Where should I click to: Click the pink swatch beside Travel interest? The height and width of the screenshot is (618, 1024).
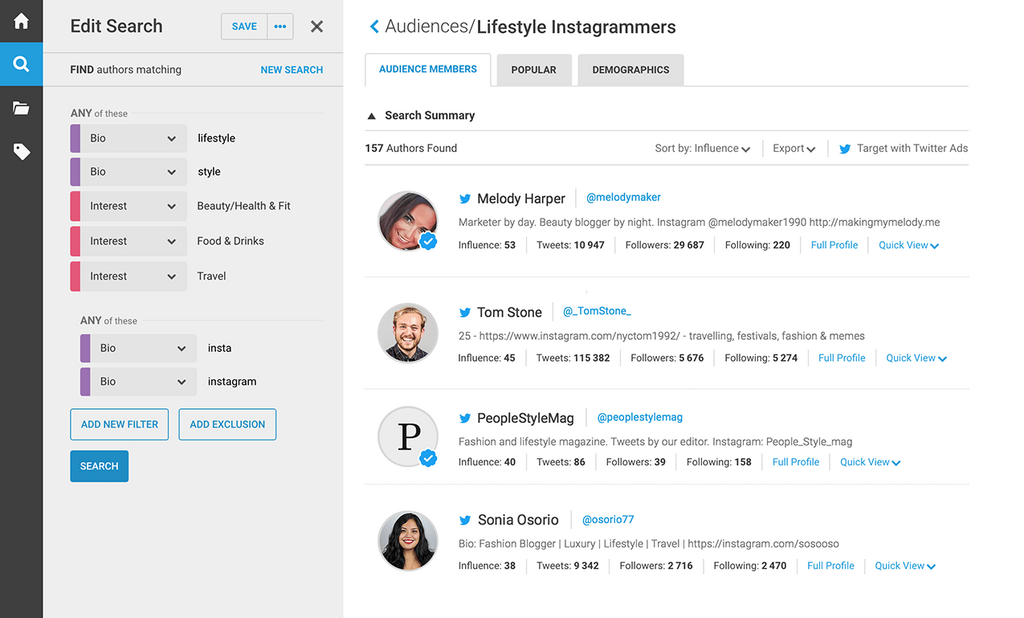pyautogui.click(x=75, y=276)
